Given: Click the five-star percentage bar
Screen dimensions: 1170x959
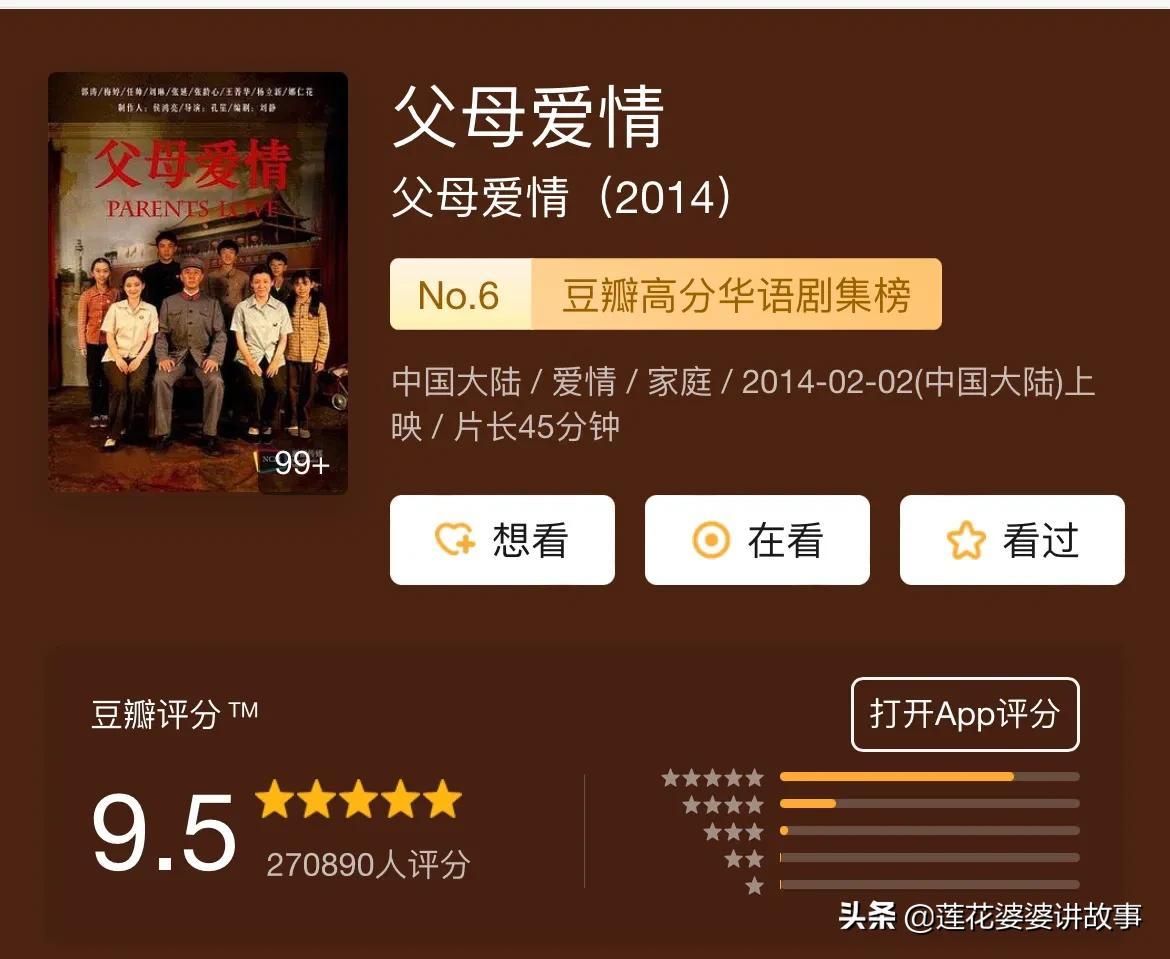Looking at the screenshot, I should 930,777.
